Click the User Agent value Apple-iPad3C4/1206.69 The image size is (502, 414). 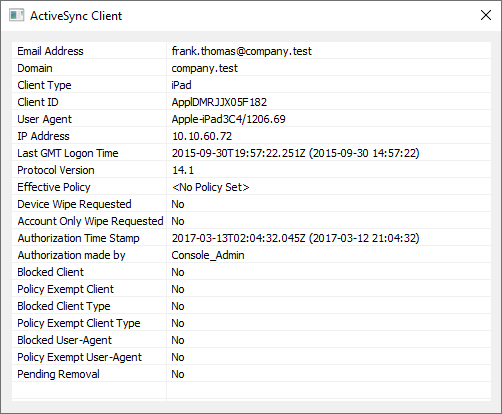pyautogui.click(x=229, y=119)
